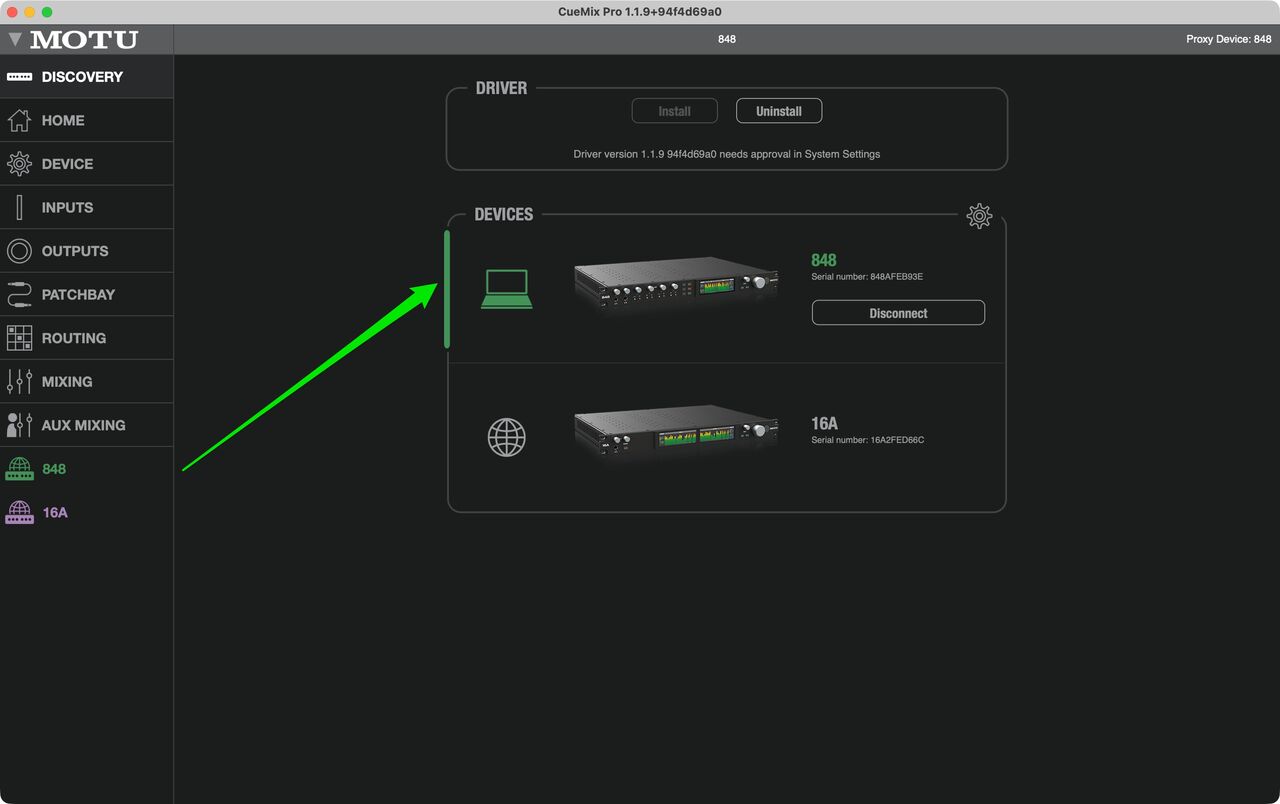Select the 848 device in sidebar

coord(87,469)
